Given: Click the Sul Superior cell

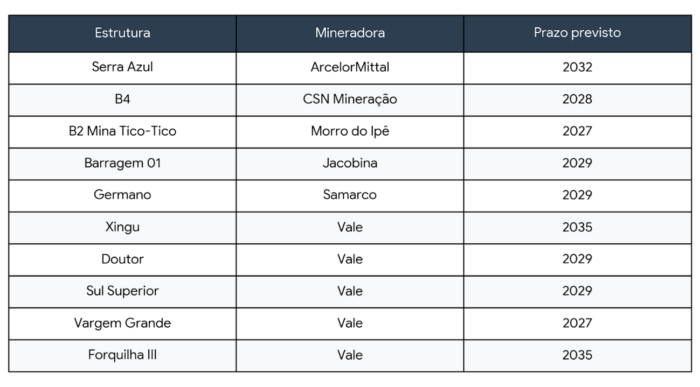Looking at the screenshot, I should 122,292.
